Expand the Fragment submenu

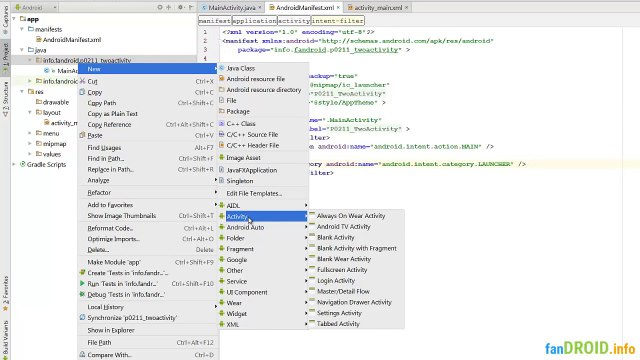pyautogui.click(x=263, y=249)
